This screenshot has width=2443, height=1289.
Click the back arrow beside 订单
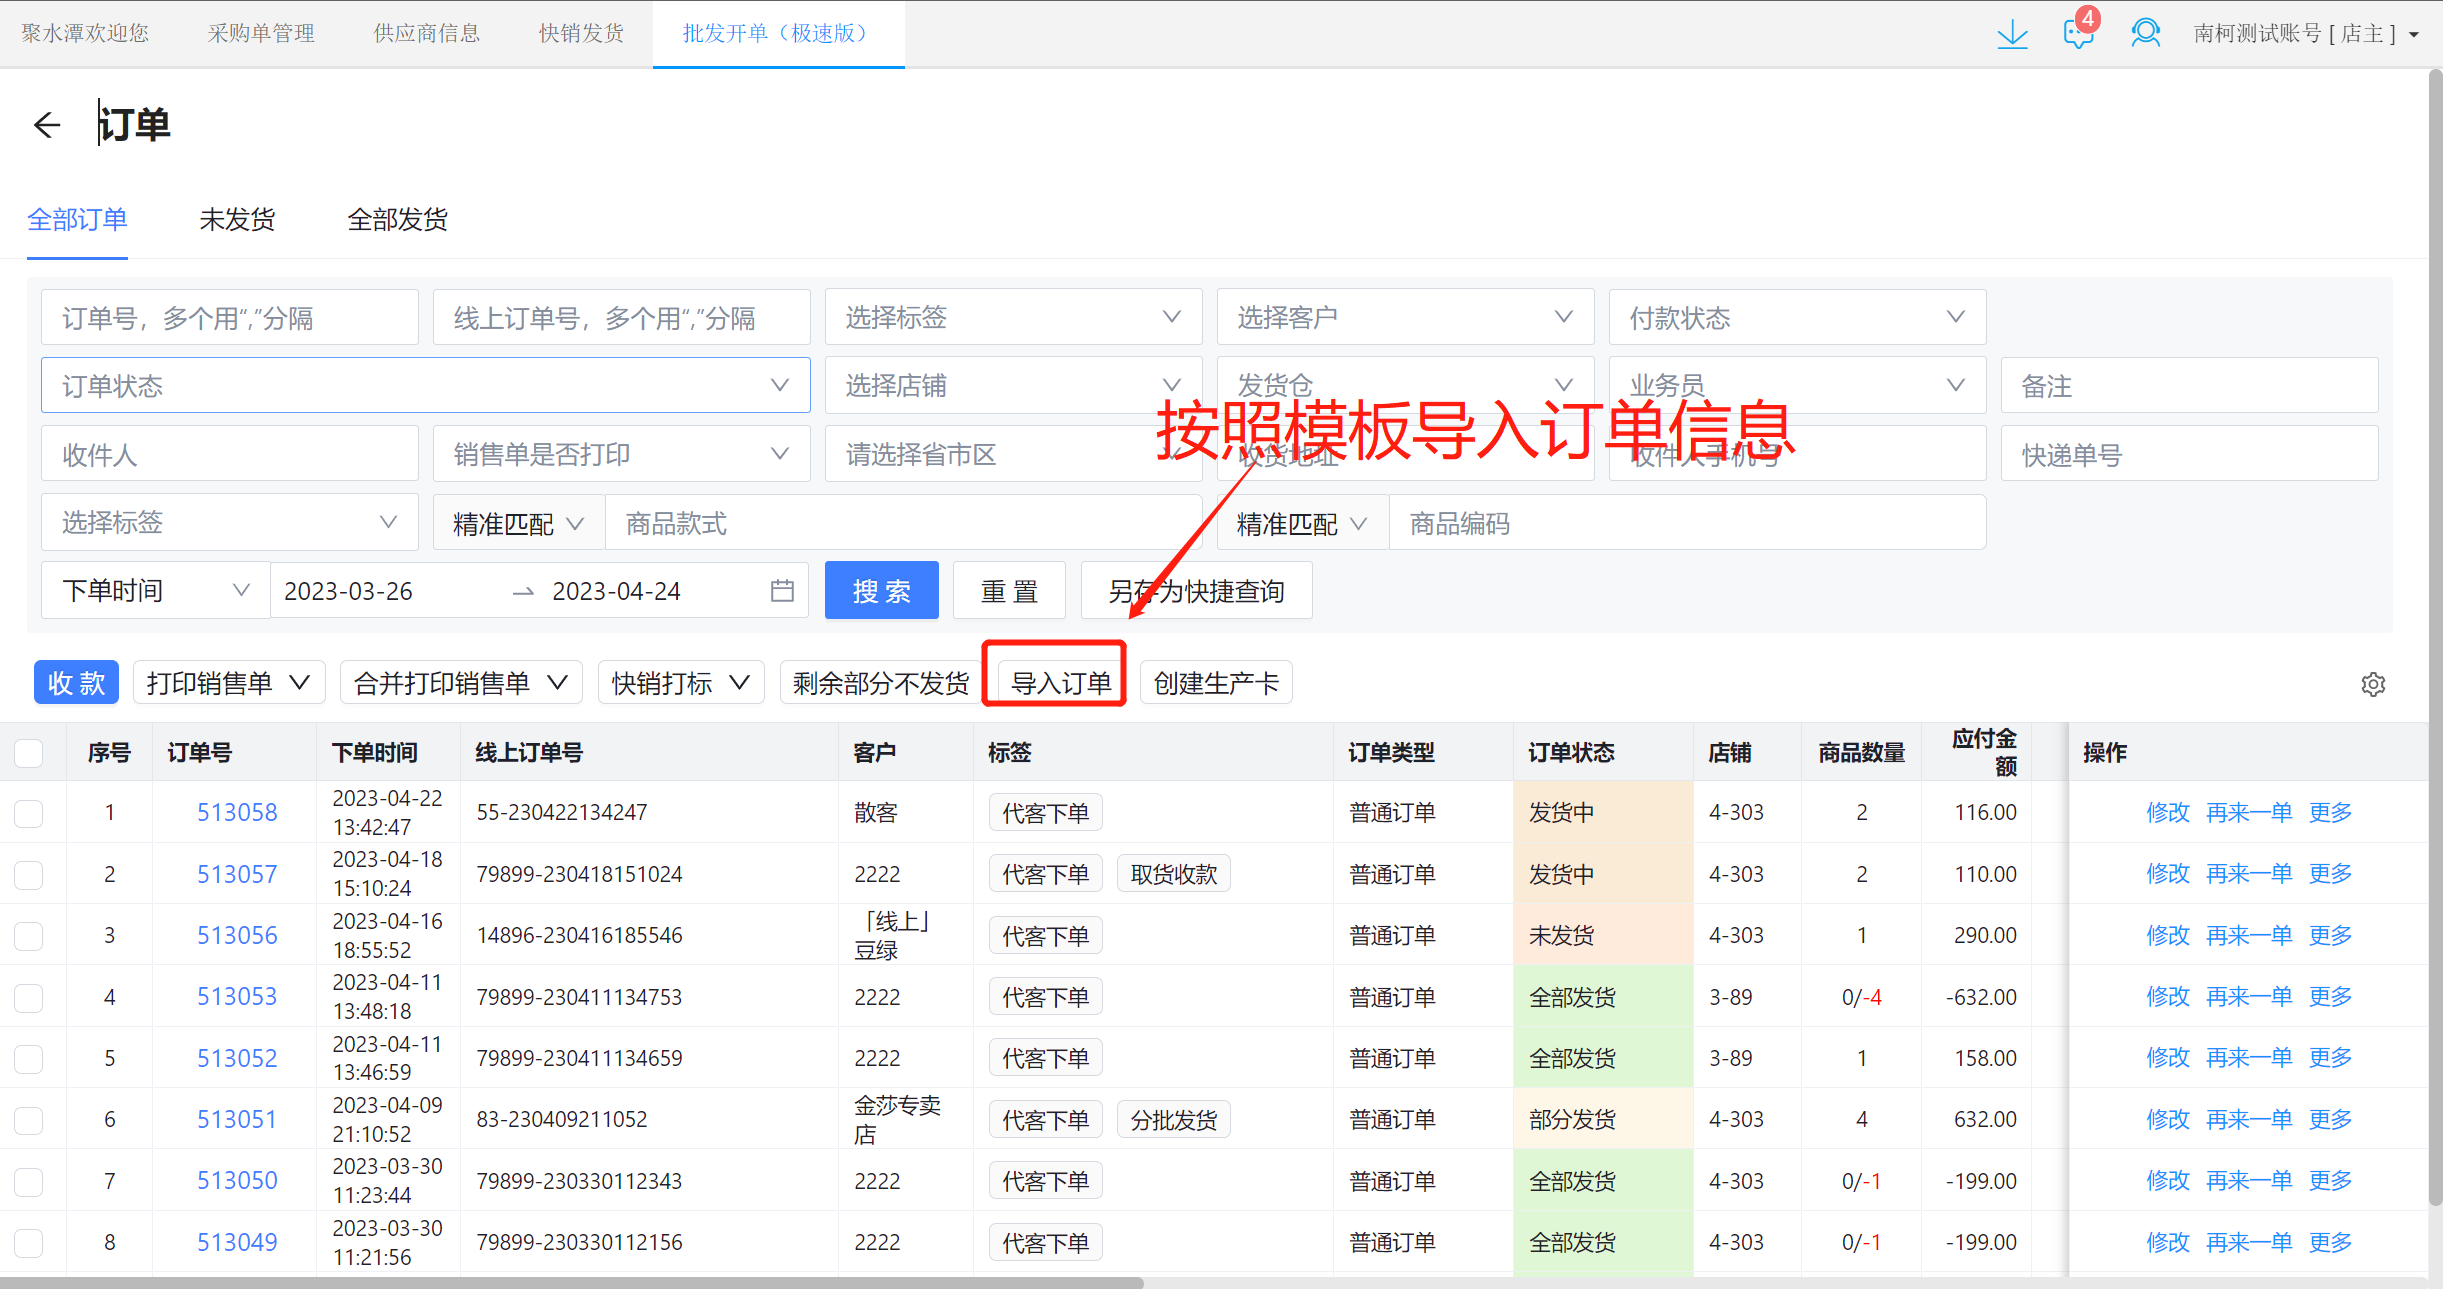coord(47,125)
